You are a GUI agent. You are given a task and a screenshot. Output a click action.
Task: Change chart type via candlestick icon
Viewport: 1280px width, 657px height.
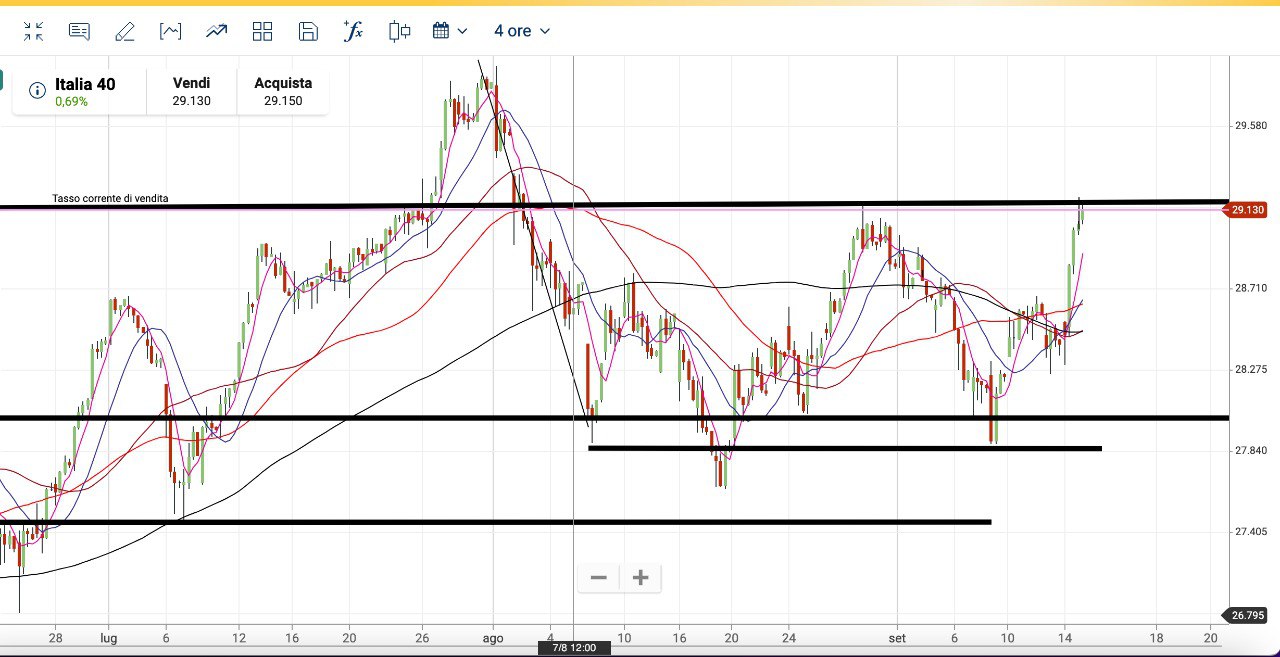pyautogui.click(x=399, y=32)
